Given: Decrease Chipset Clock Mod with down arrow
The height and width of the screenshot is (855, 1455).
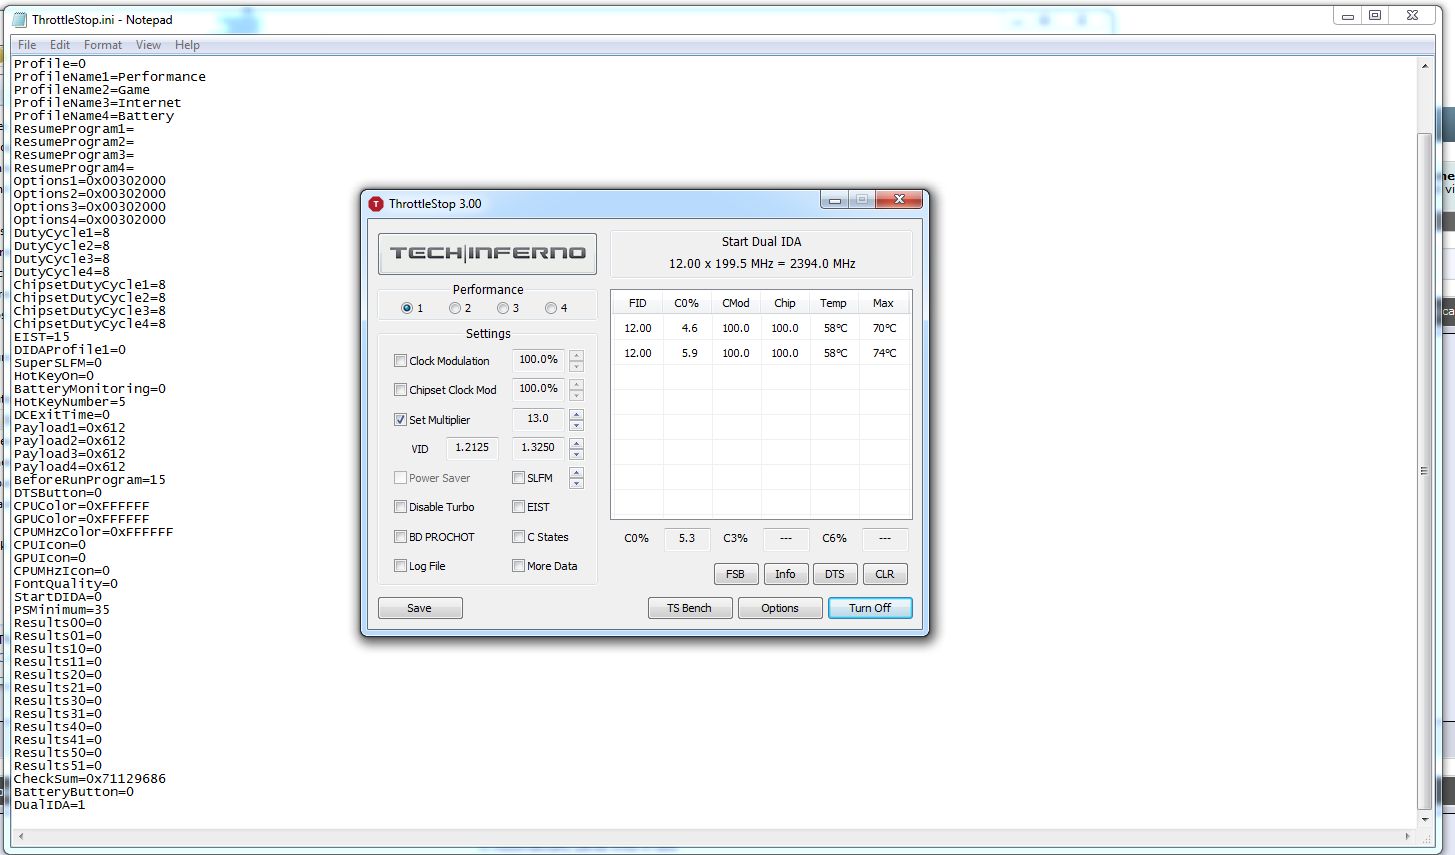Looking at the screenshot, I should tap(576, 396).
